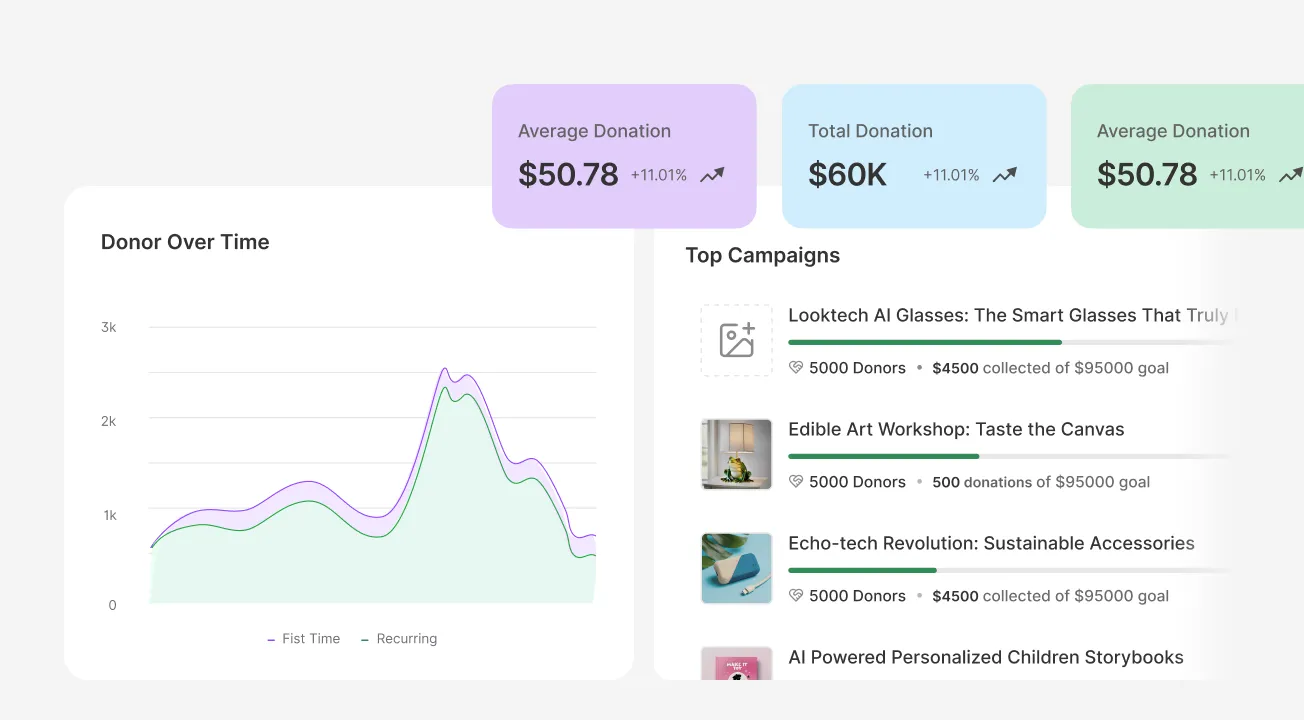Select the Echo-tech Revolution product thumbnail
Viewport: 1304px width, 720px height.
point(737,568)
